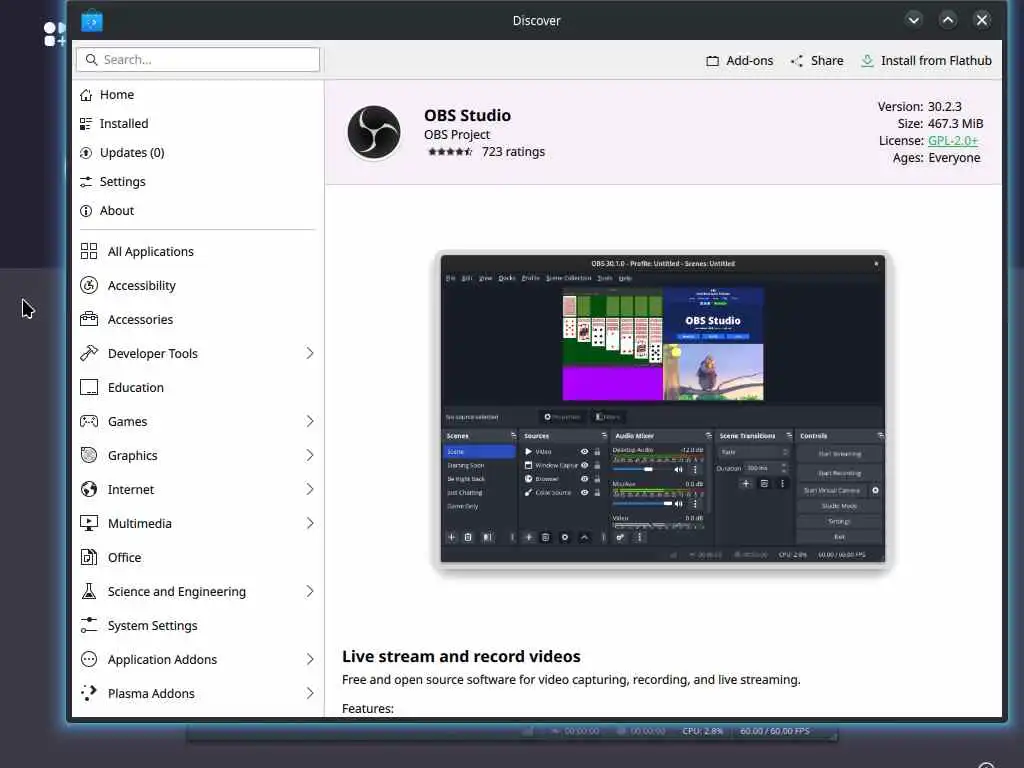Click the Accessibility category icon
The height and width of the screenshot is (768, 1024).
[89, 285]
